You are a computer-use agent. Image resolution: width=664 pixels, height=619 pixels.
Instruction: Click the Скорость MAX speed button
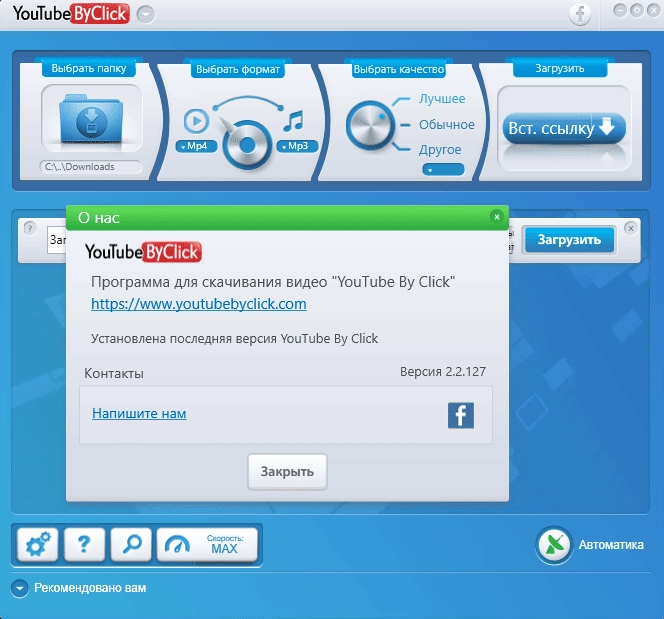point(207,544)
